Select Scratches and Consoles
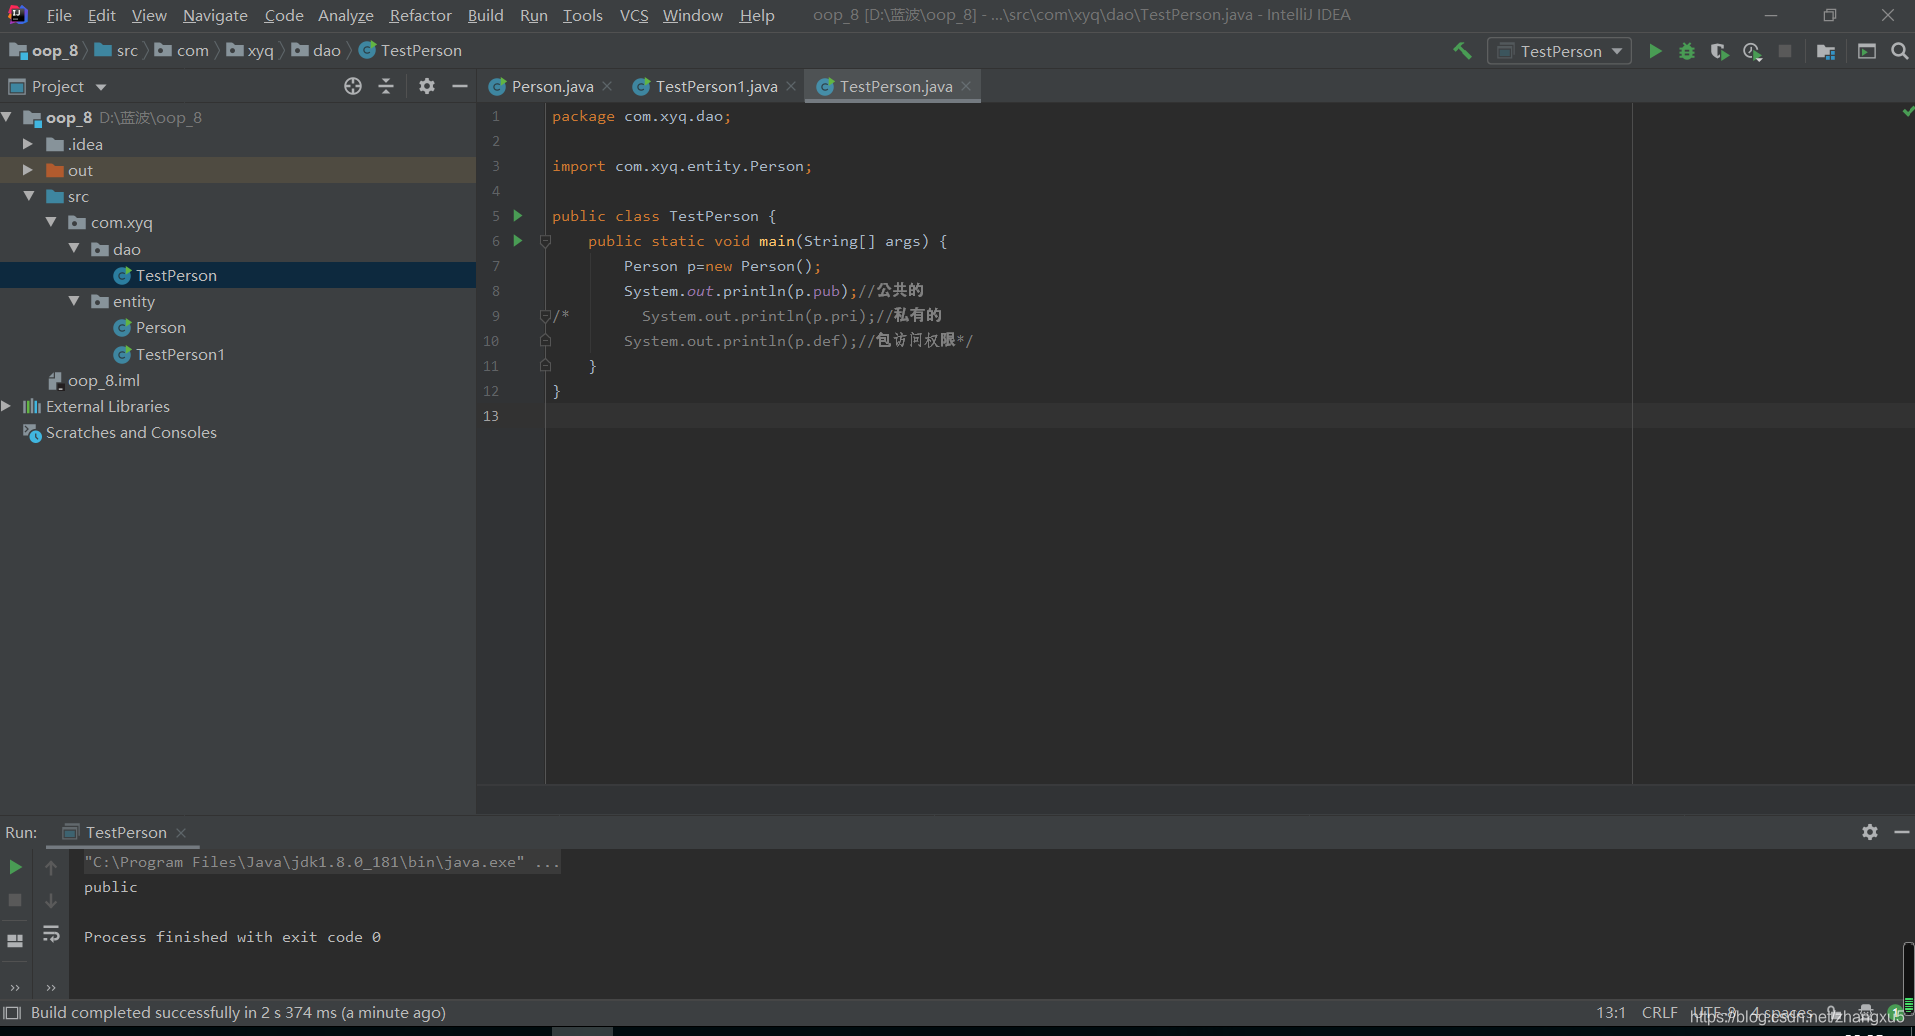 coord(131,432)
